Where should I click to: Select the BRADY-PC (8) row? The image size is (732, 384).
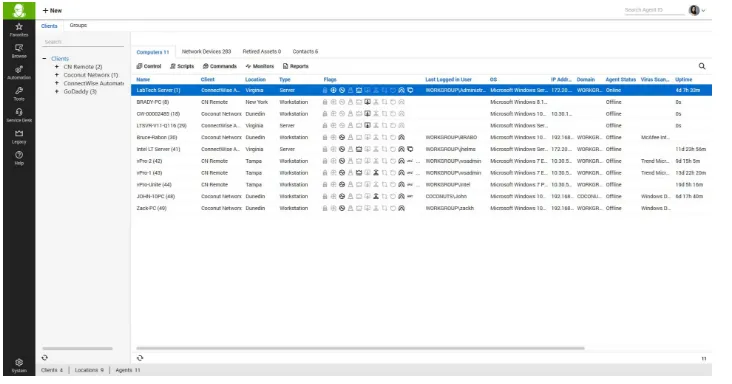tap(421, 102)
